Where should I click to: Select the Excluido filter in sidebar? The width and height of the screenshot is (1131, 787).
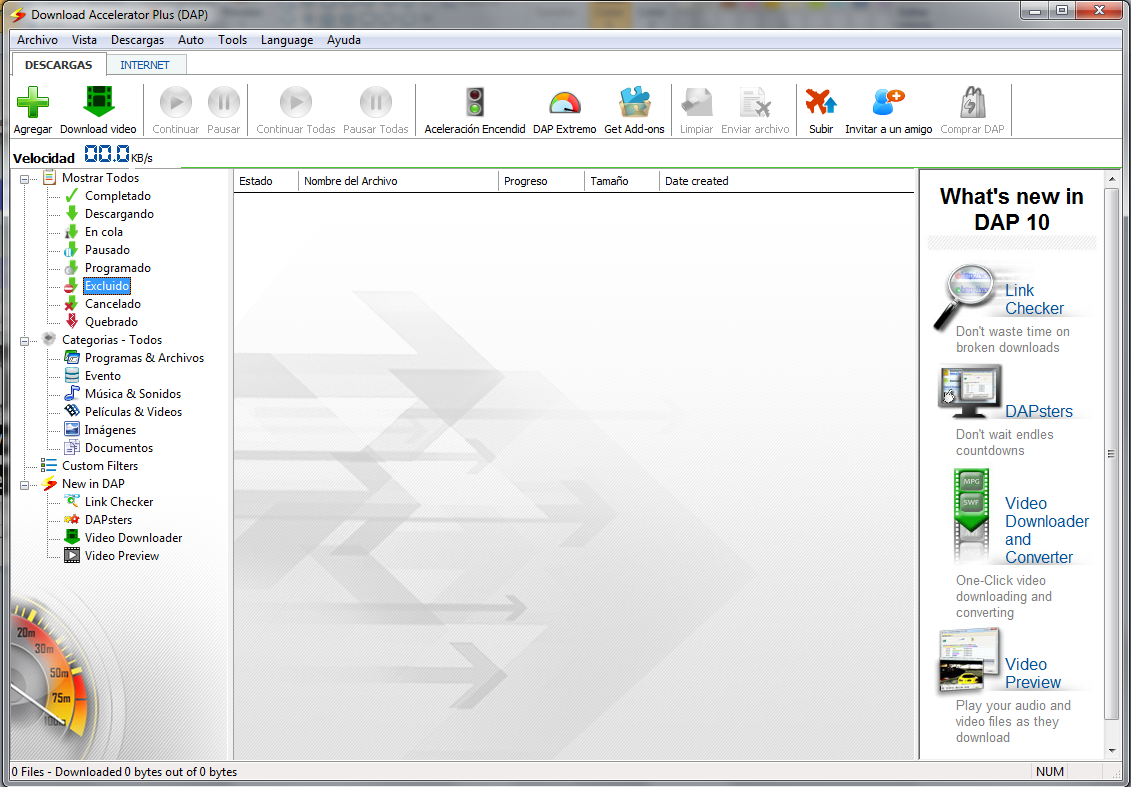click(x=106, y=285)
